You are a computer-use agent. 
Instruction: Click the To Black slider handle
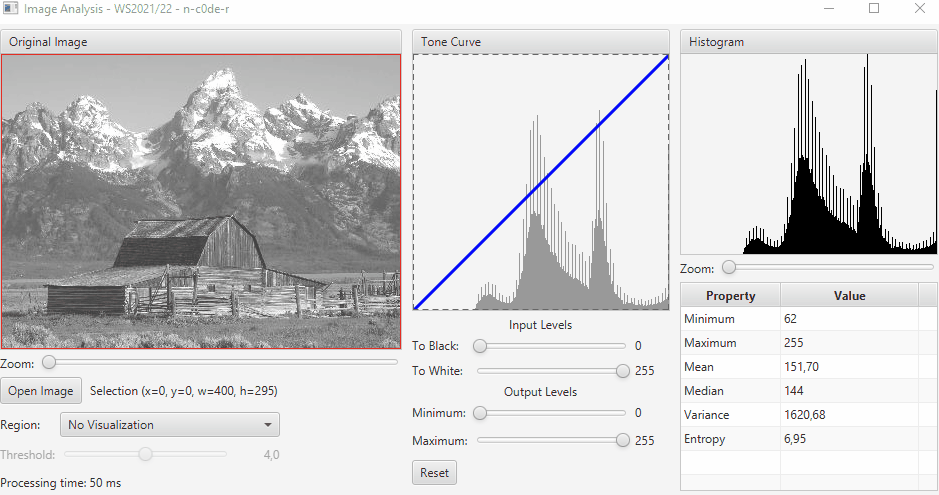point(480,346)
